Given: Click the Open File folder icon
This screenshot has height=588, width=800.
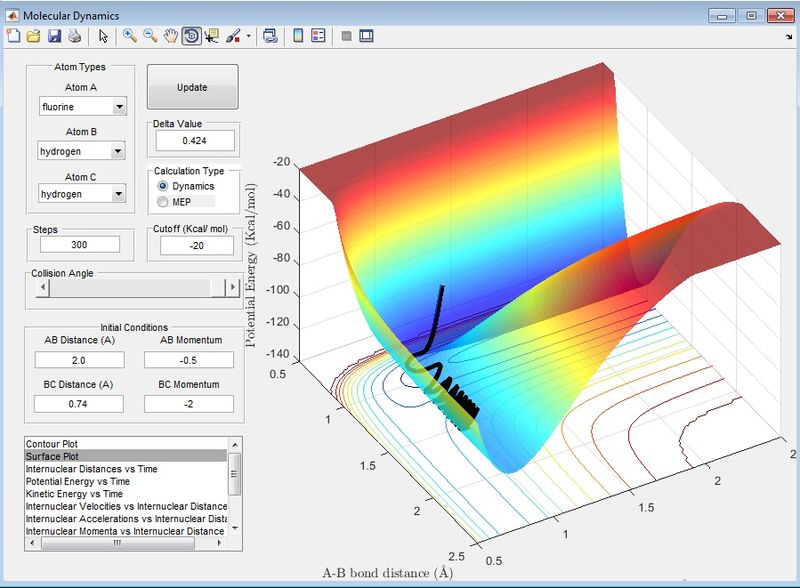Looking at the screenshot, I should tap(33, 36).
